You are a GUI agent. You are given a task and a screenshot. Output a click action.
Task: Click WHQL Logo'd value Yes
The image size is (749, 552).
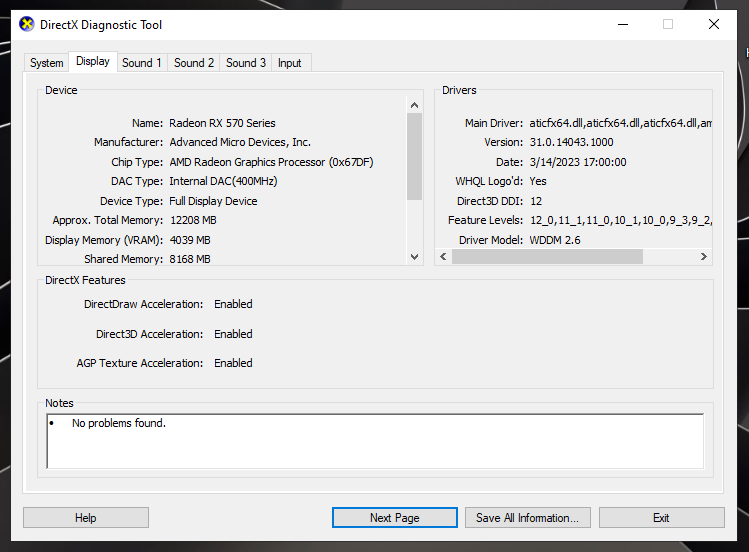click(x=538, y=181)
